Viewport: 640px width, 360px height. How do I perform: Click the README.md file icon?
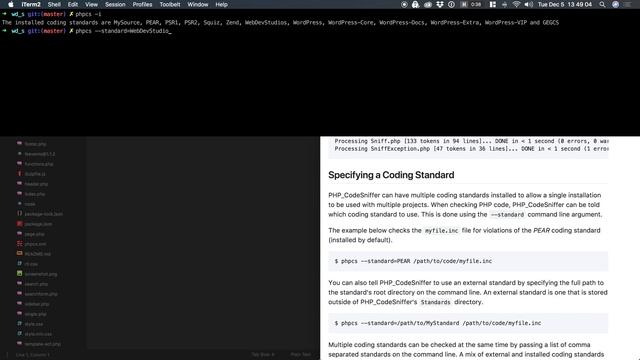pos(19,253)
